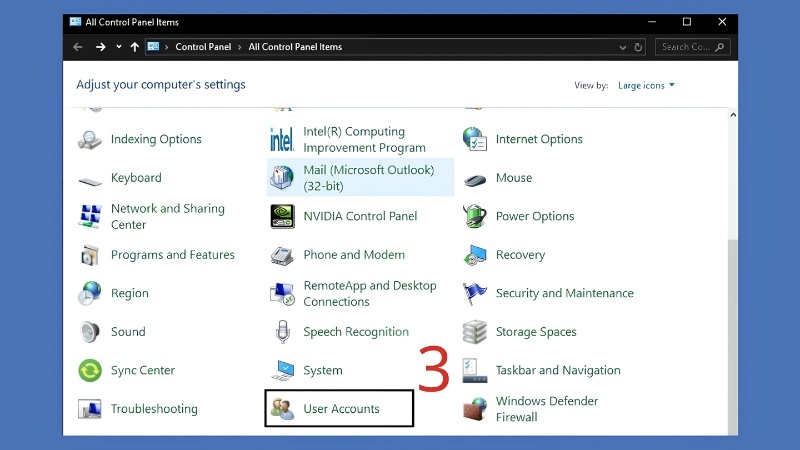The height and width of the screenshot is (450, 800).
Task: Open the Internet Options link text
Action: tap(539, 139)
